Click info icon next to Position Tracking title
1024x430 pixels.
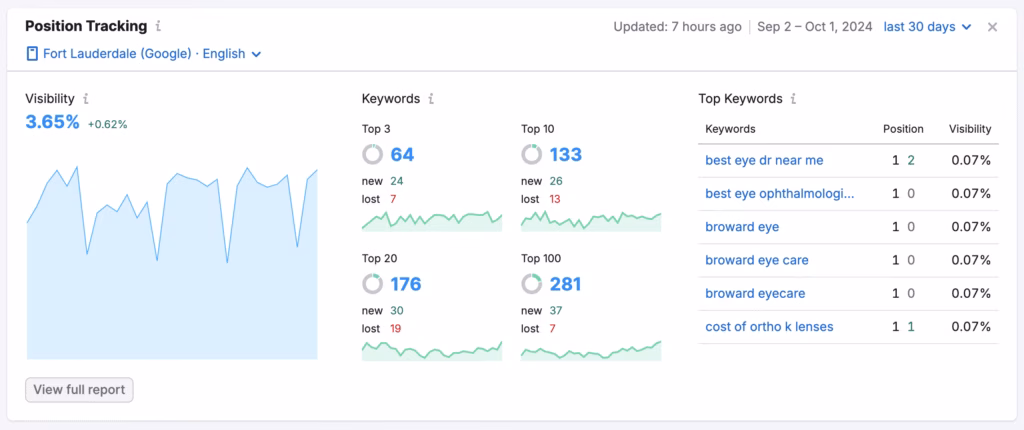(x=159, y=26)
